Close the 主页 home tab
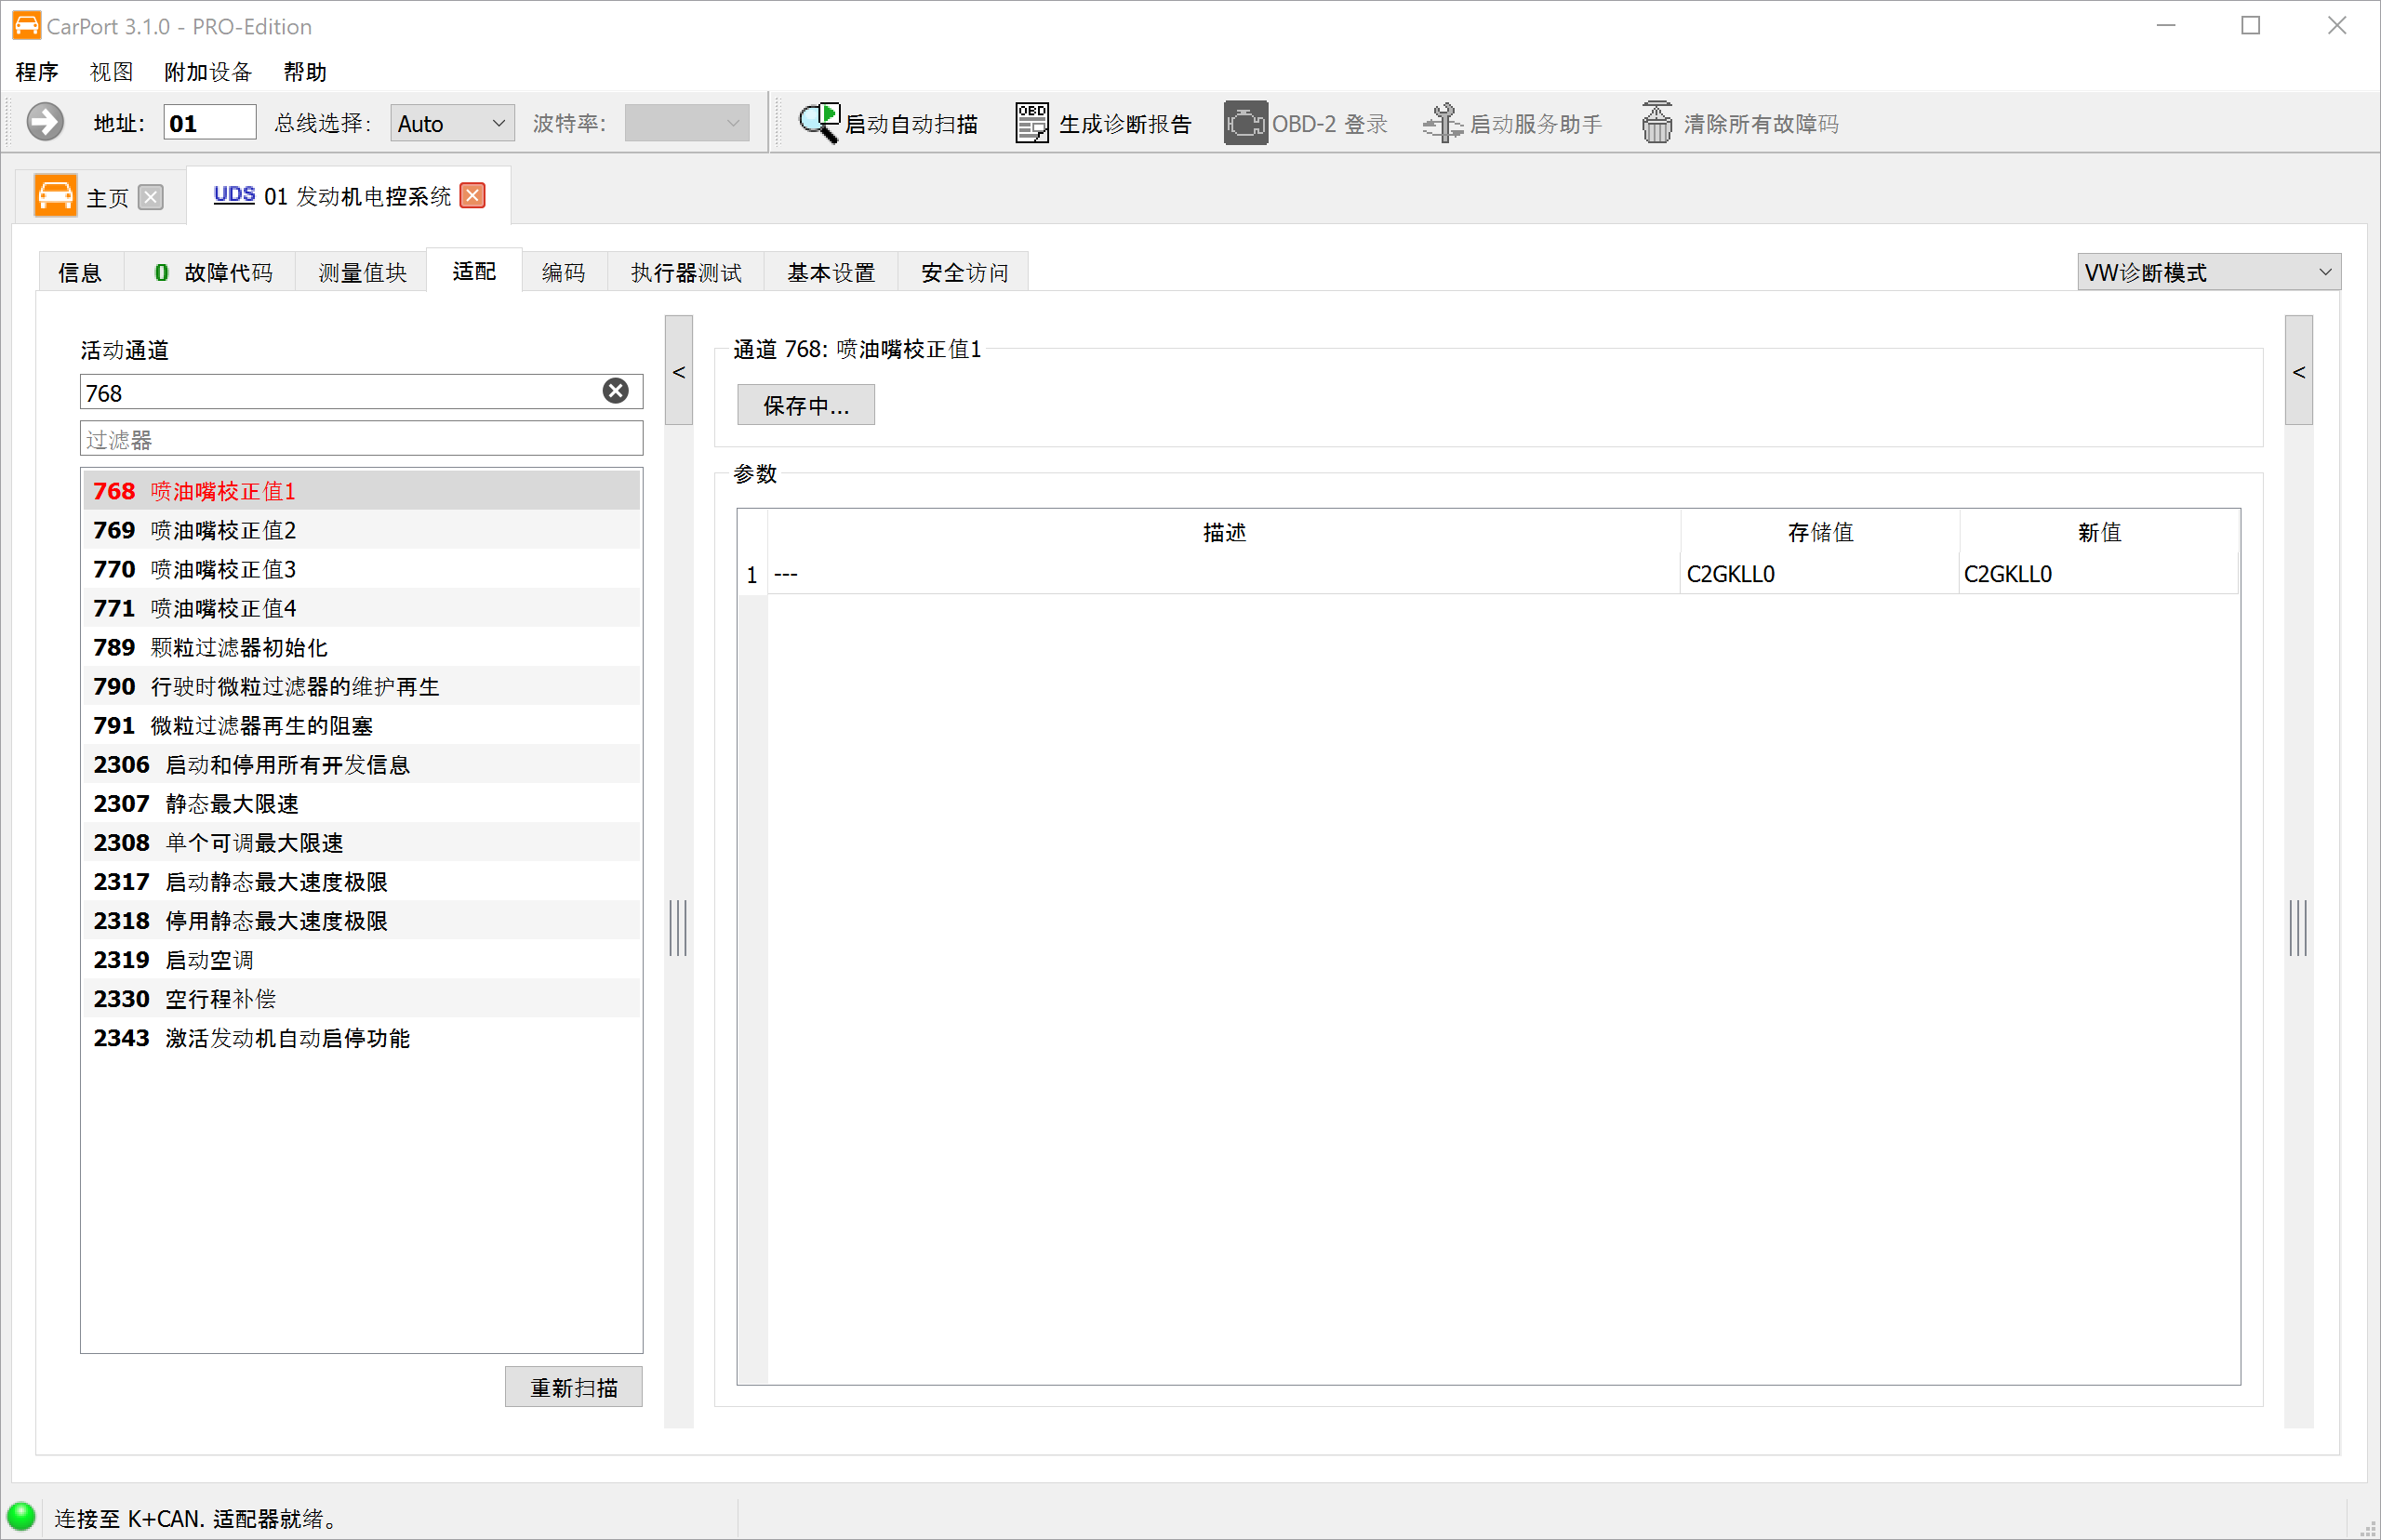The image size is (2381, 1540). point(151,197)
